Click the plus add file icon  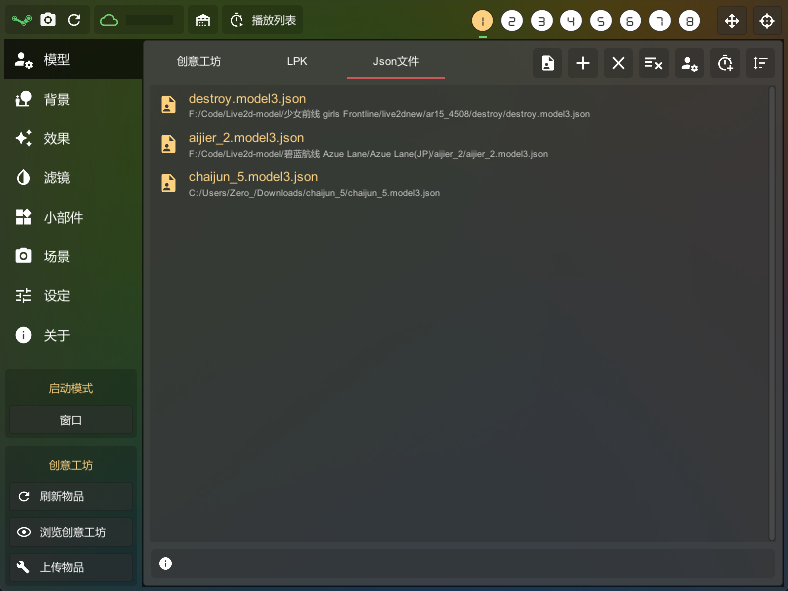583,63
